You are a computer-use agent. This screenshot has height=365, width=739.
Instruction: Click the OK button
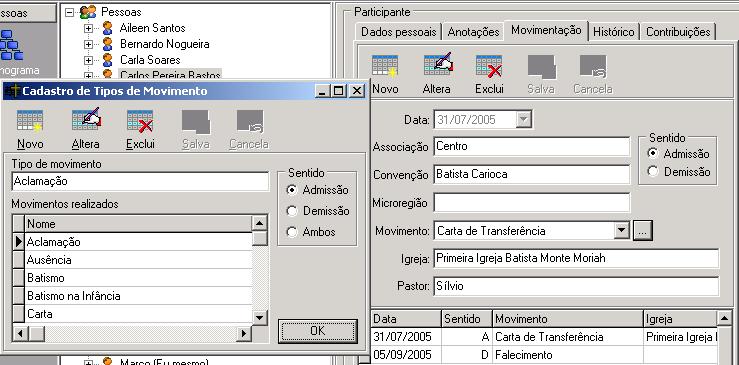[318, 331]
